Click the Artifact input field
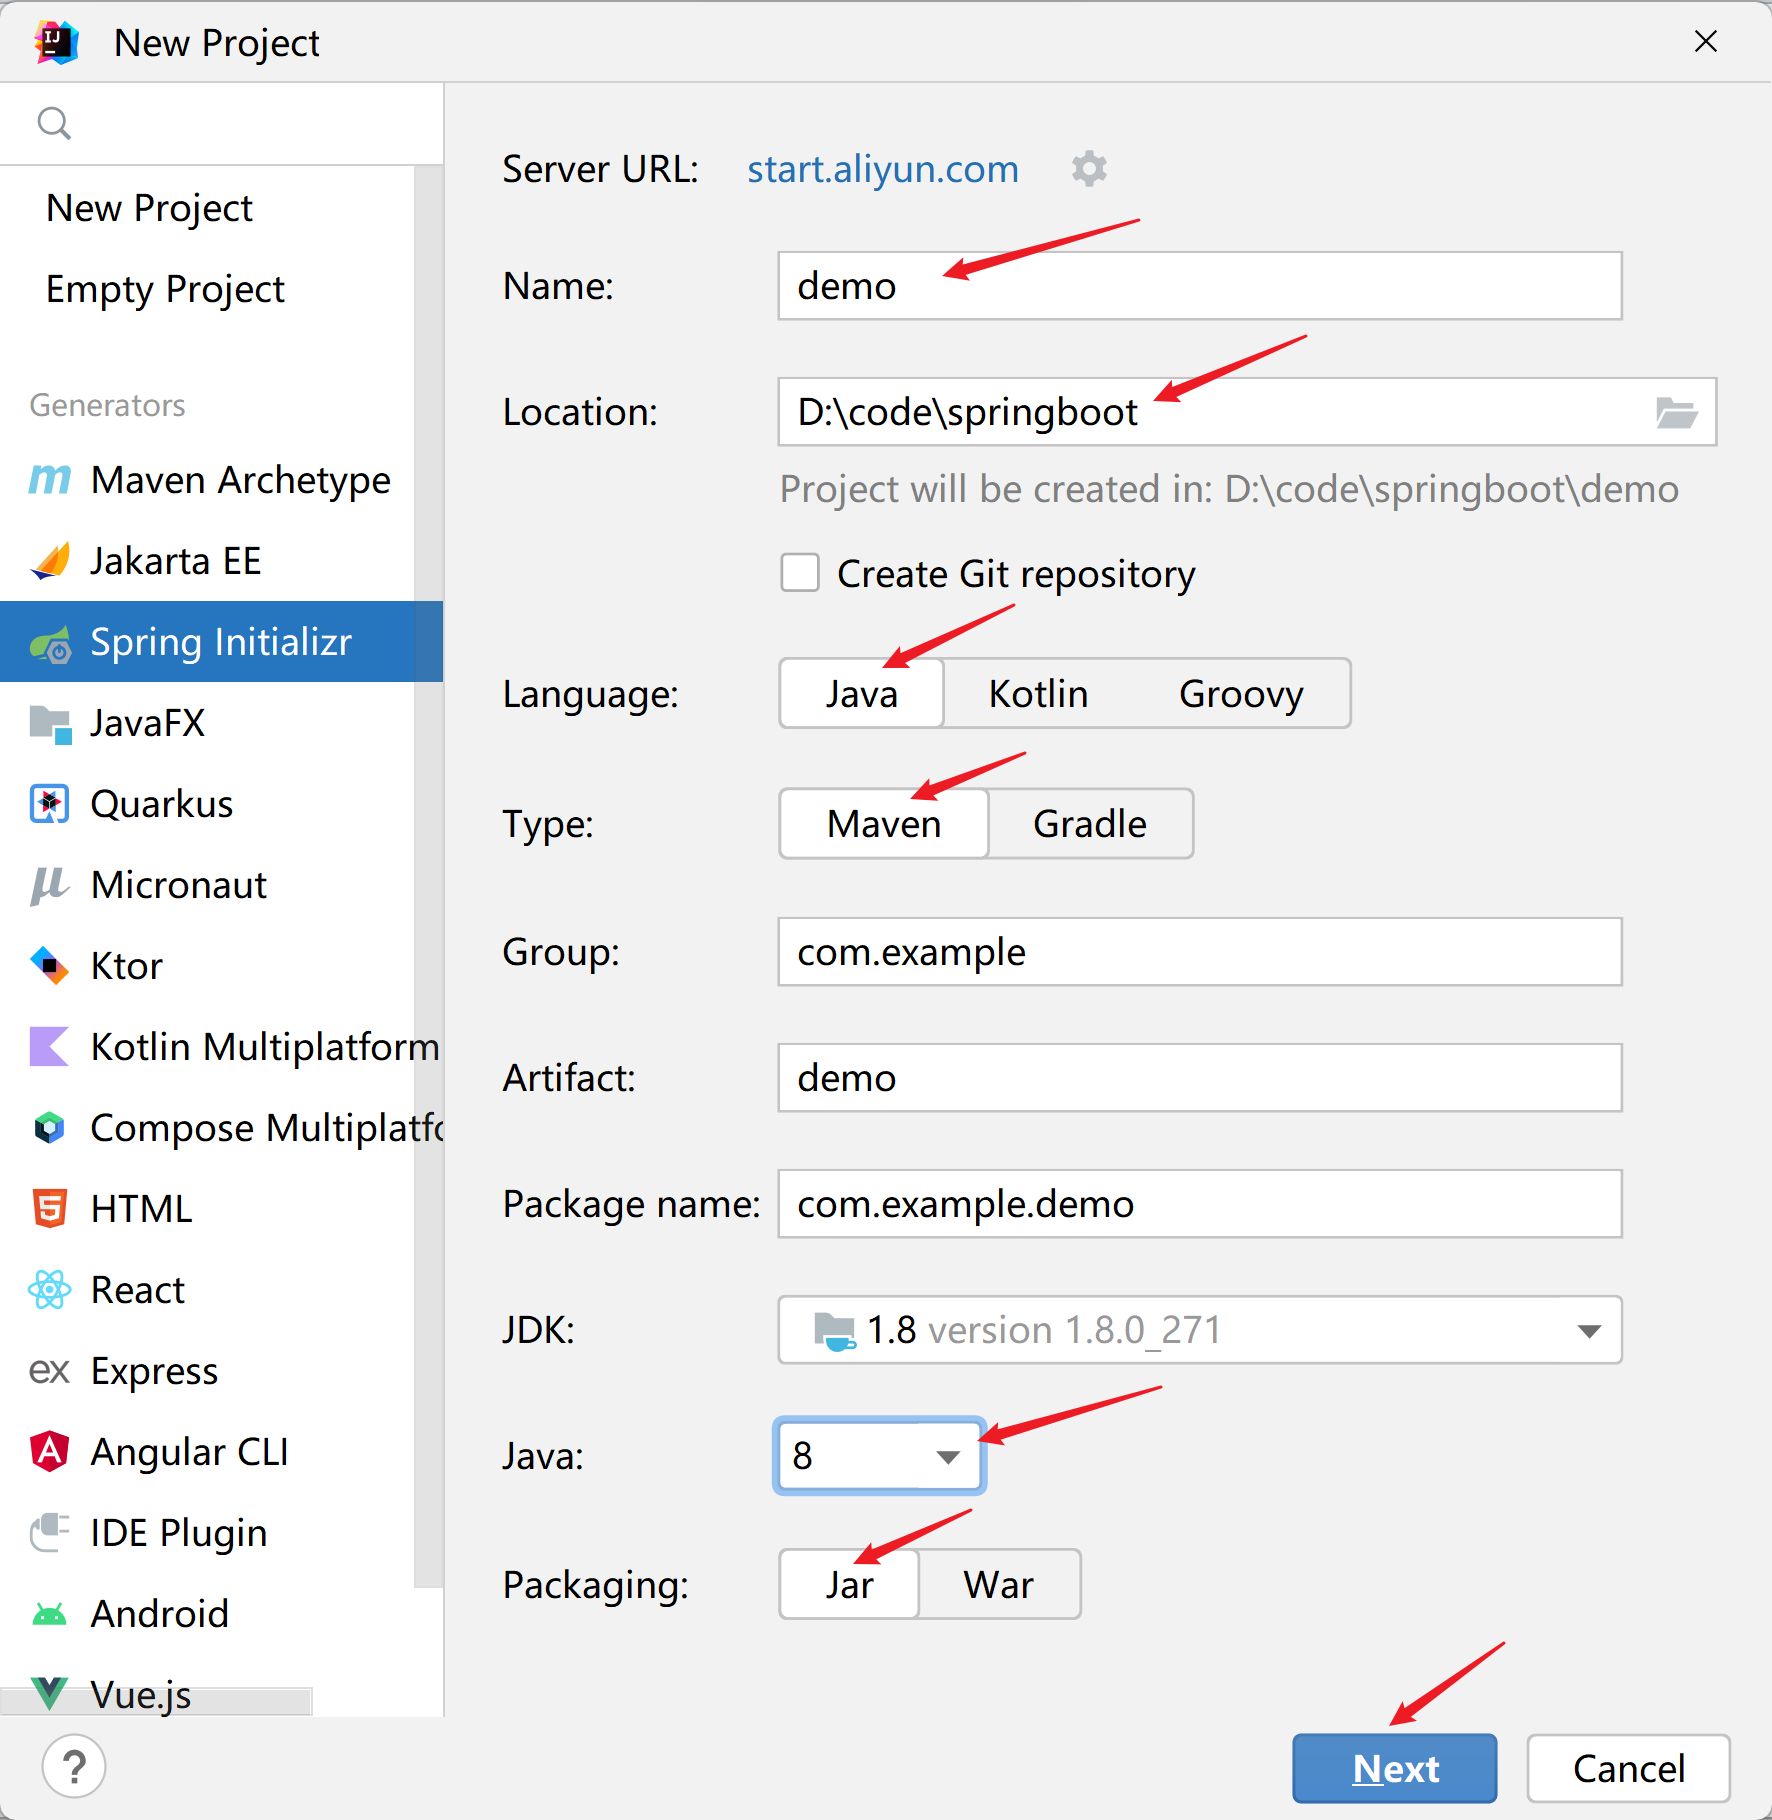This screenshot has width=1772, height=1820. [1200, 1078]
